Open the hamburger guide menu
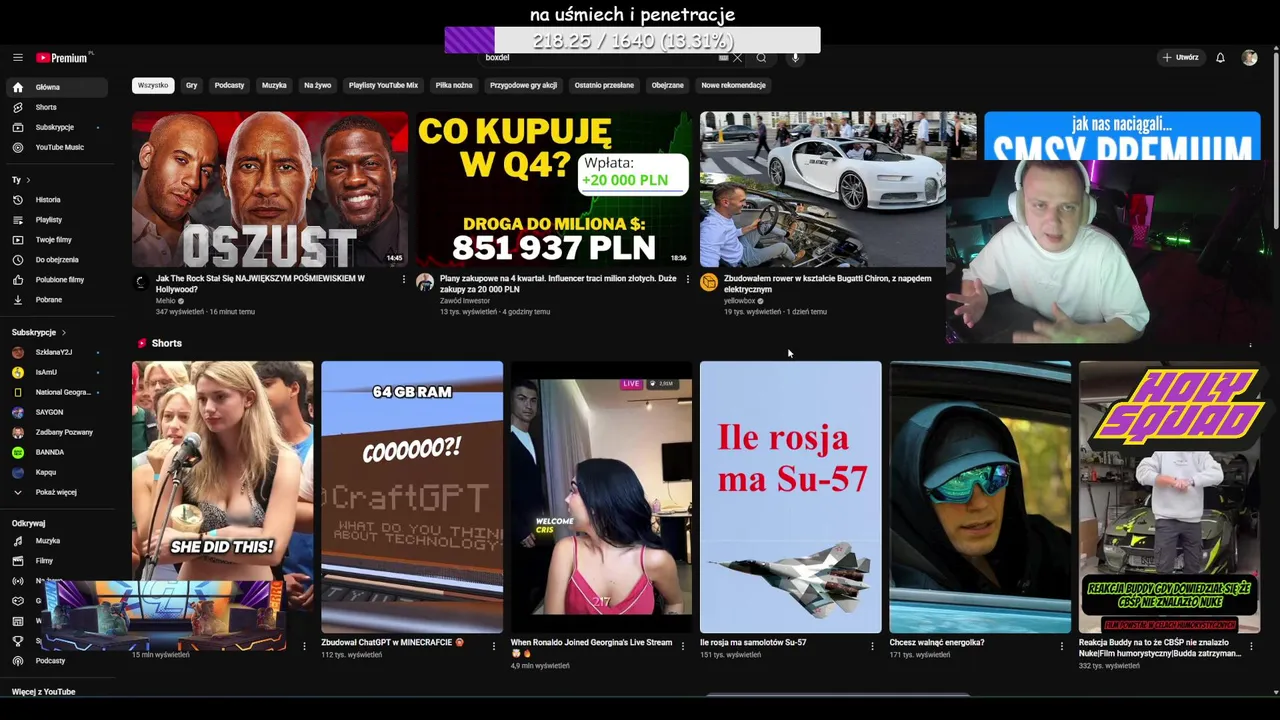Viewport: 1280px width, 720px height. coord(17,58)
